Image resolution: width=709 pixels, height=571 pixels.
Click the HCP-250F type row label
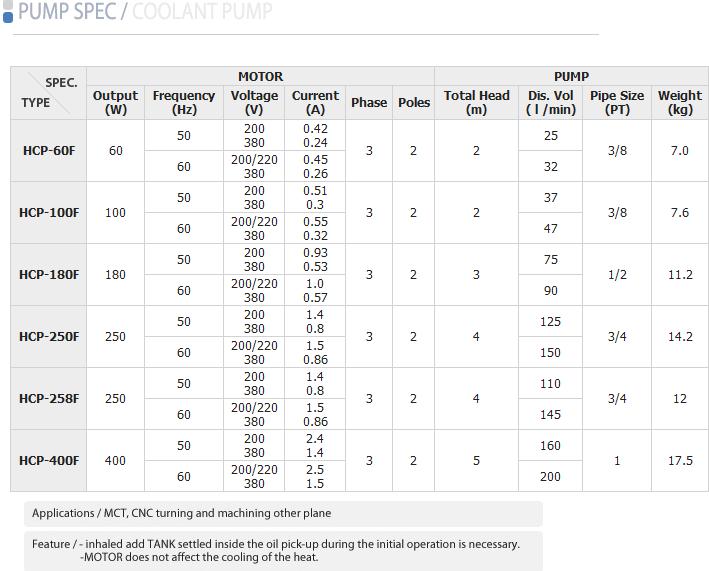49,337
